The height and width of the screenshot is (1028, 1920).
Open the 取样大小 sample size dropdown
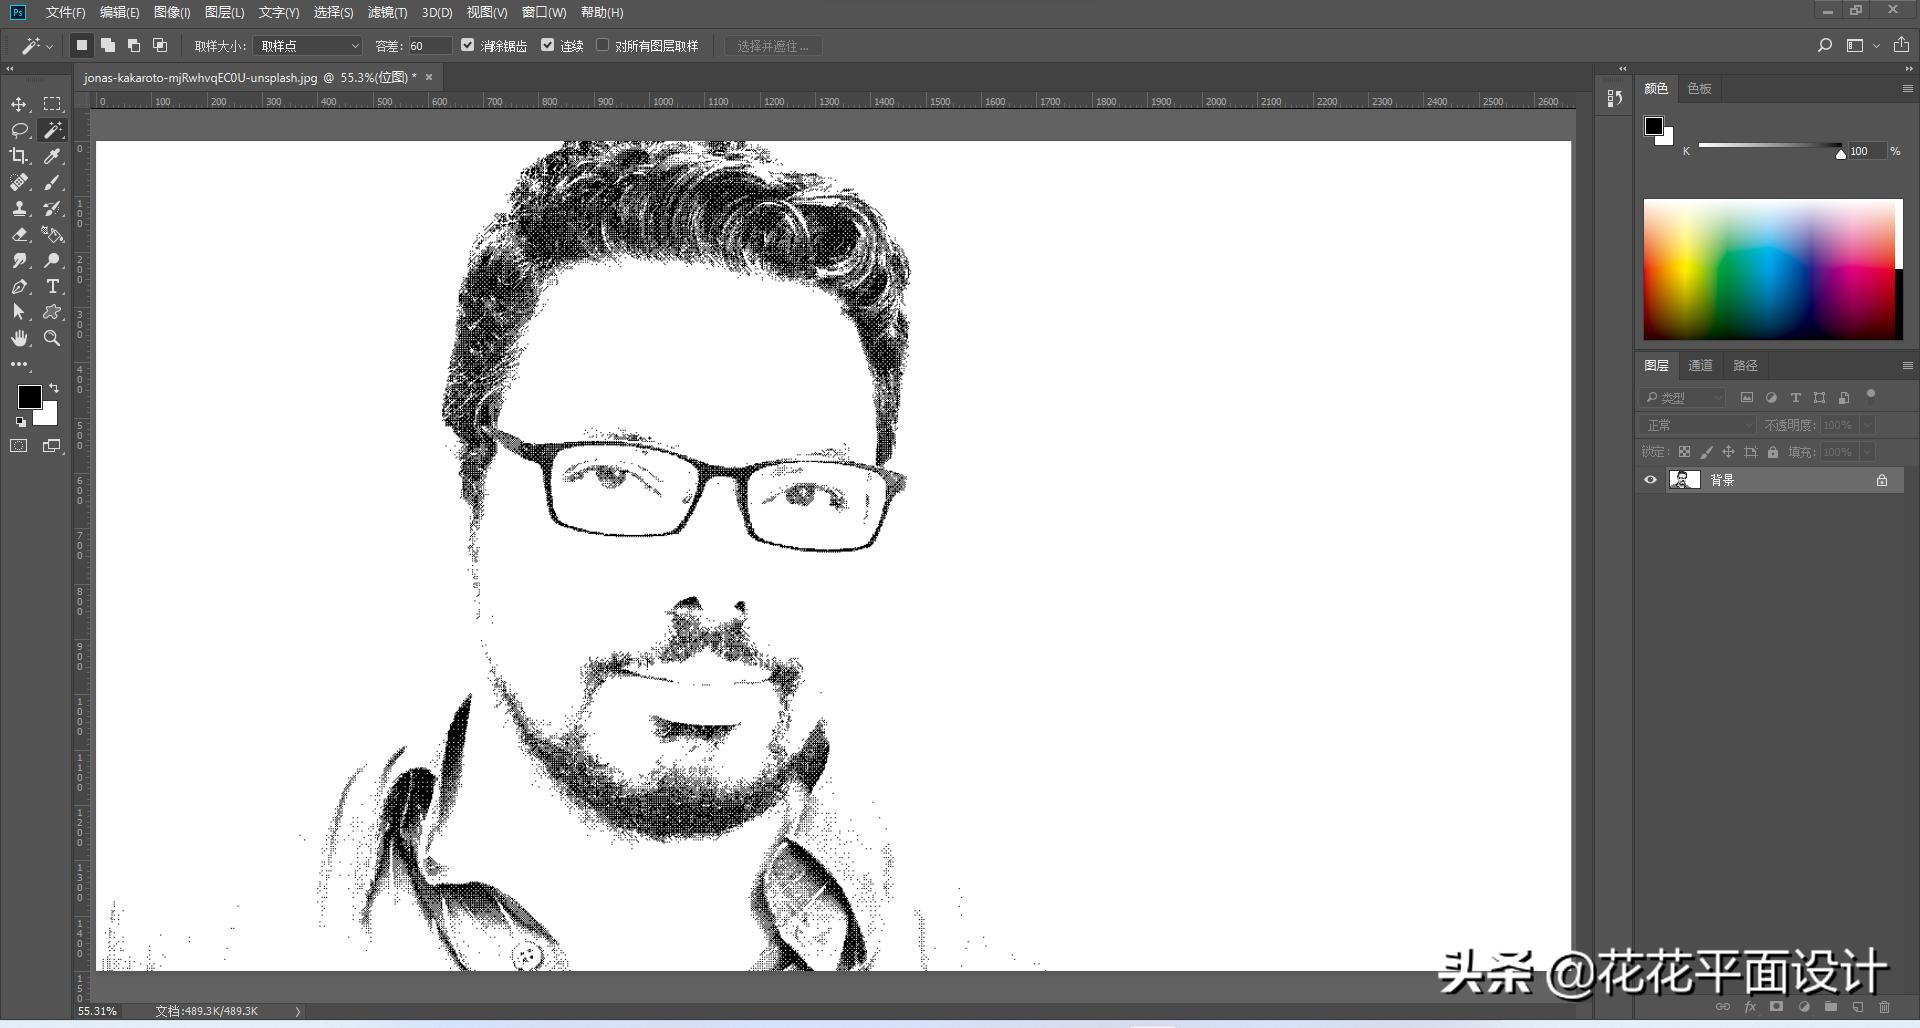pos(307,46)
